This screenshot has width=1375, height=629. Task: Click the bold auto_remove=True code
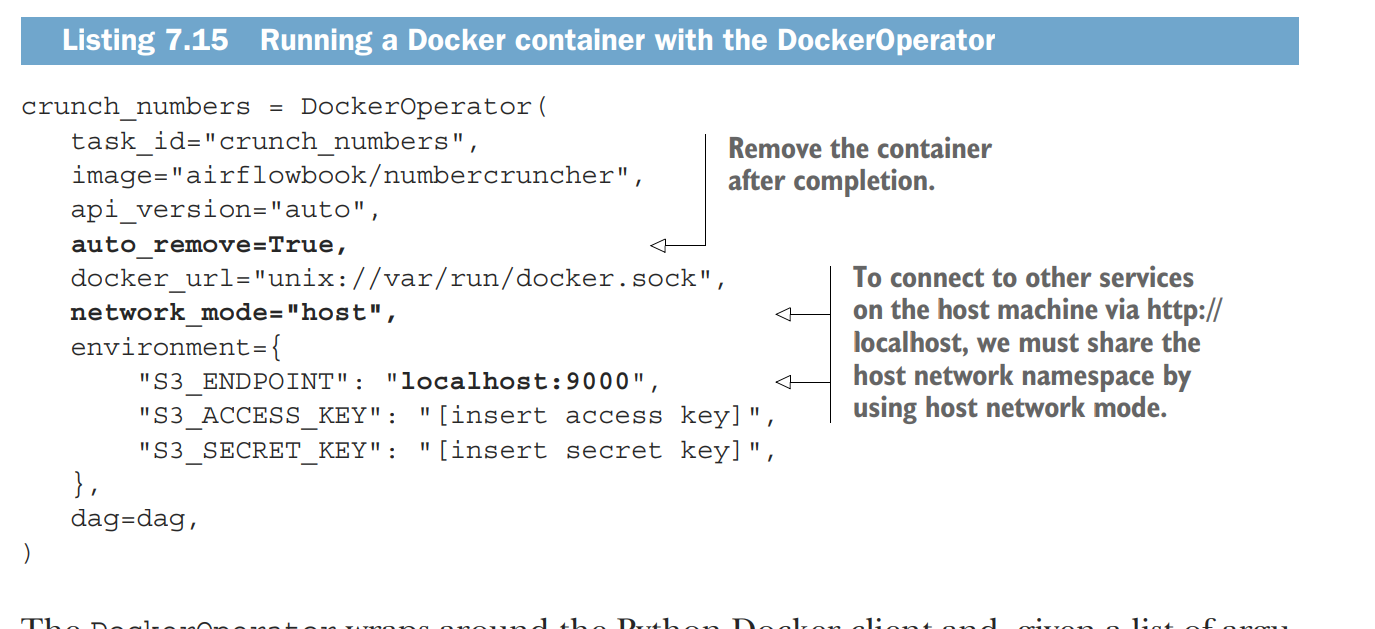click(x=209, y=245)
